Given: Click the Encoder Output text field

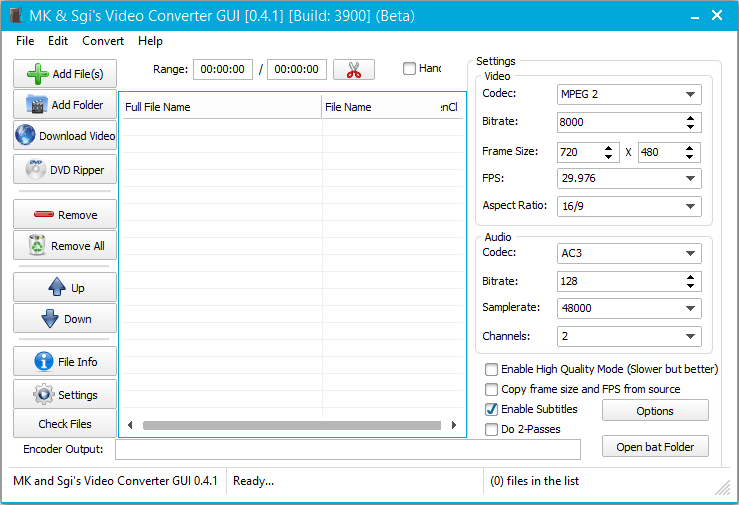Looking at the screenshot, I should [348, 449].
